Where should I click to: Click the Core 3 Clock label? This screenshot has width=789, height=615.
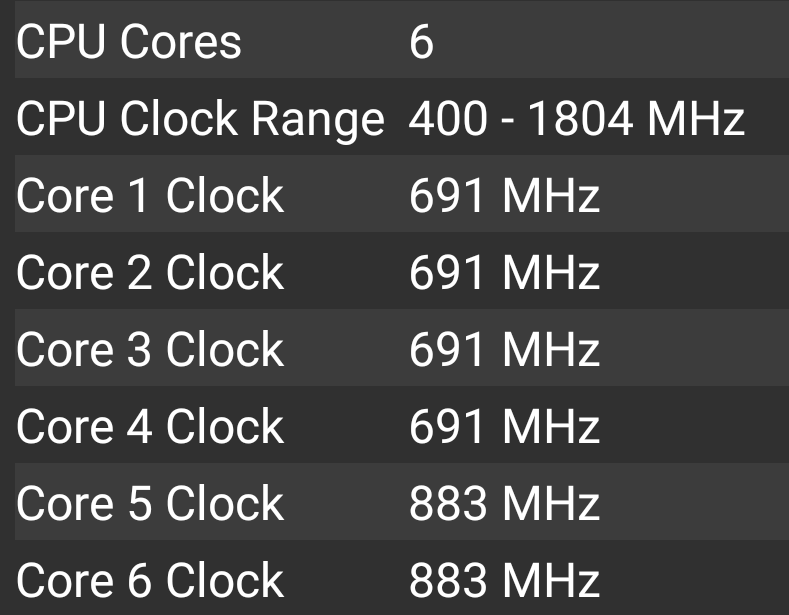150,350
